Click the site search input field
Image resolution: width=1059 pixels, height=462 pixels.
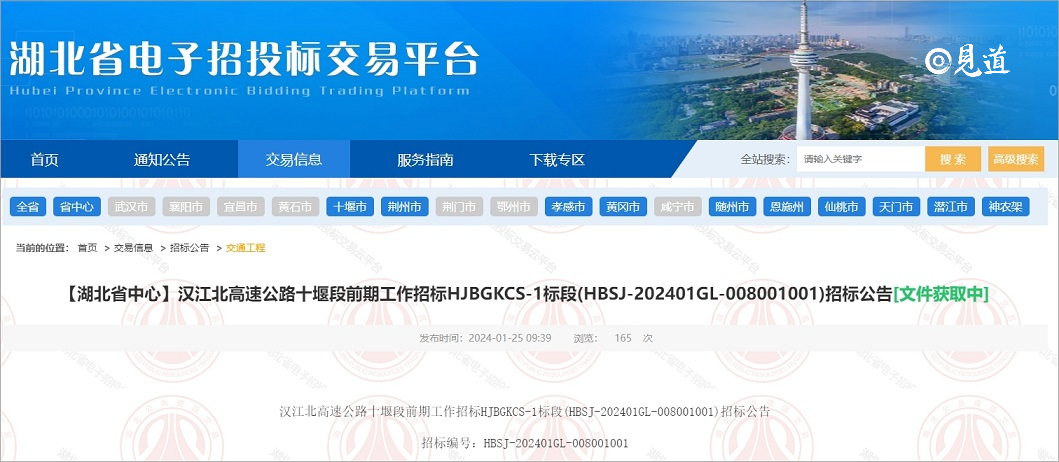point(858,159)
